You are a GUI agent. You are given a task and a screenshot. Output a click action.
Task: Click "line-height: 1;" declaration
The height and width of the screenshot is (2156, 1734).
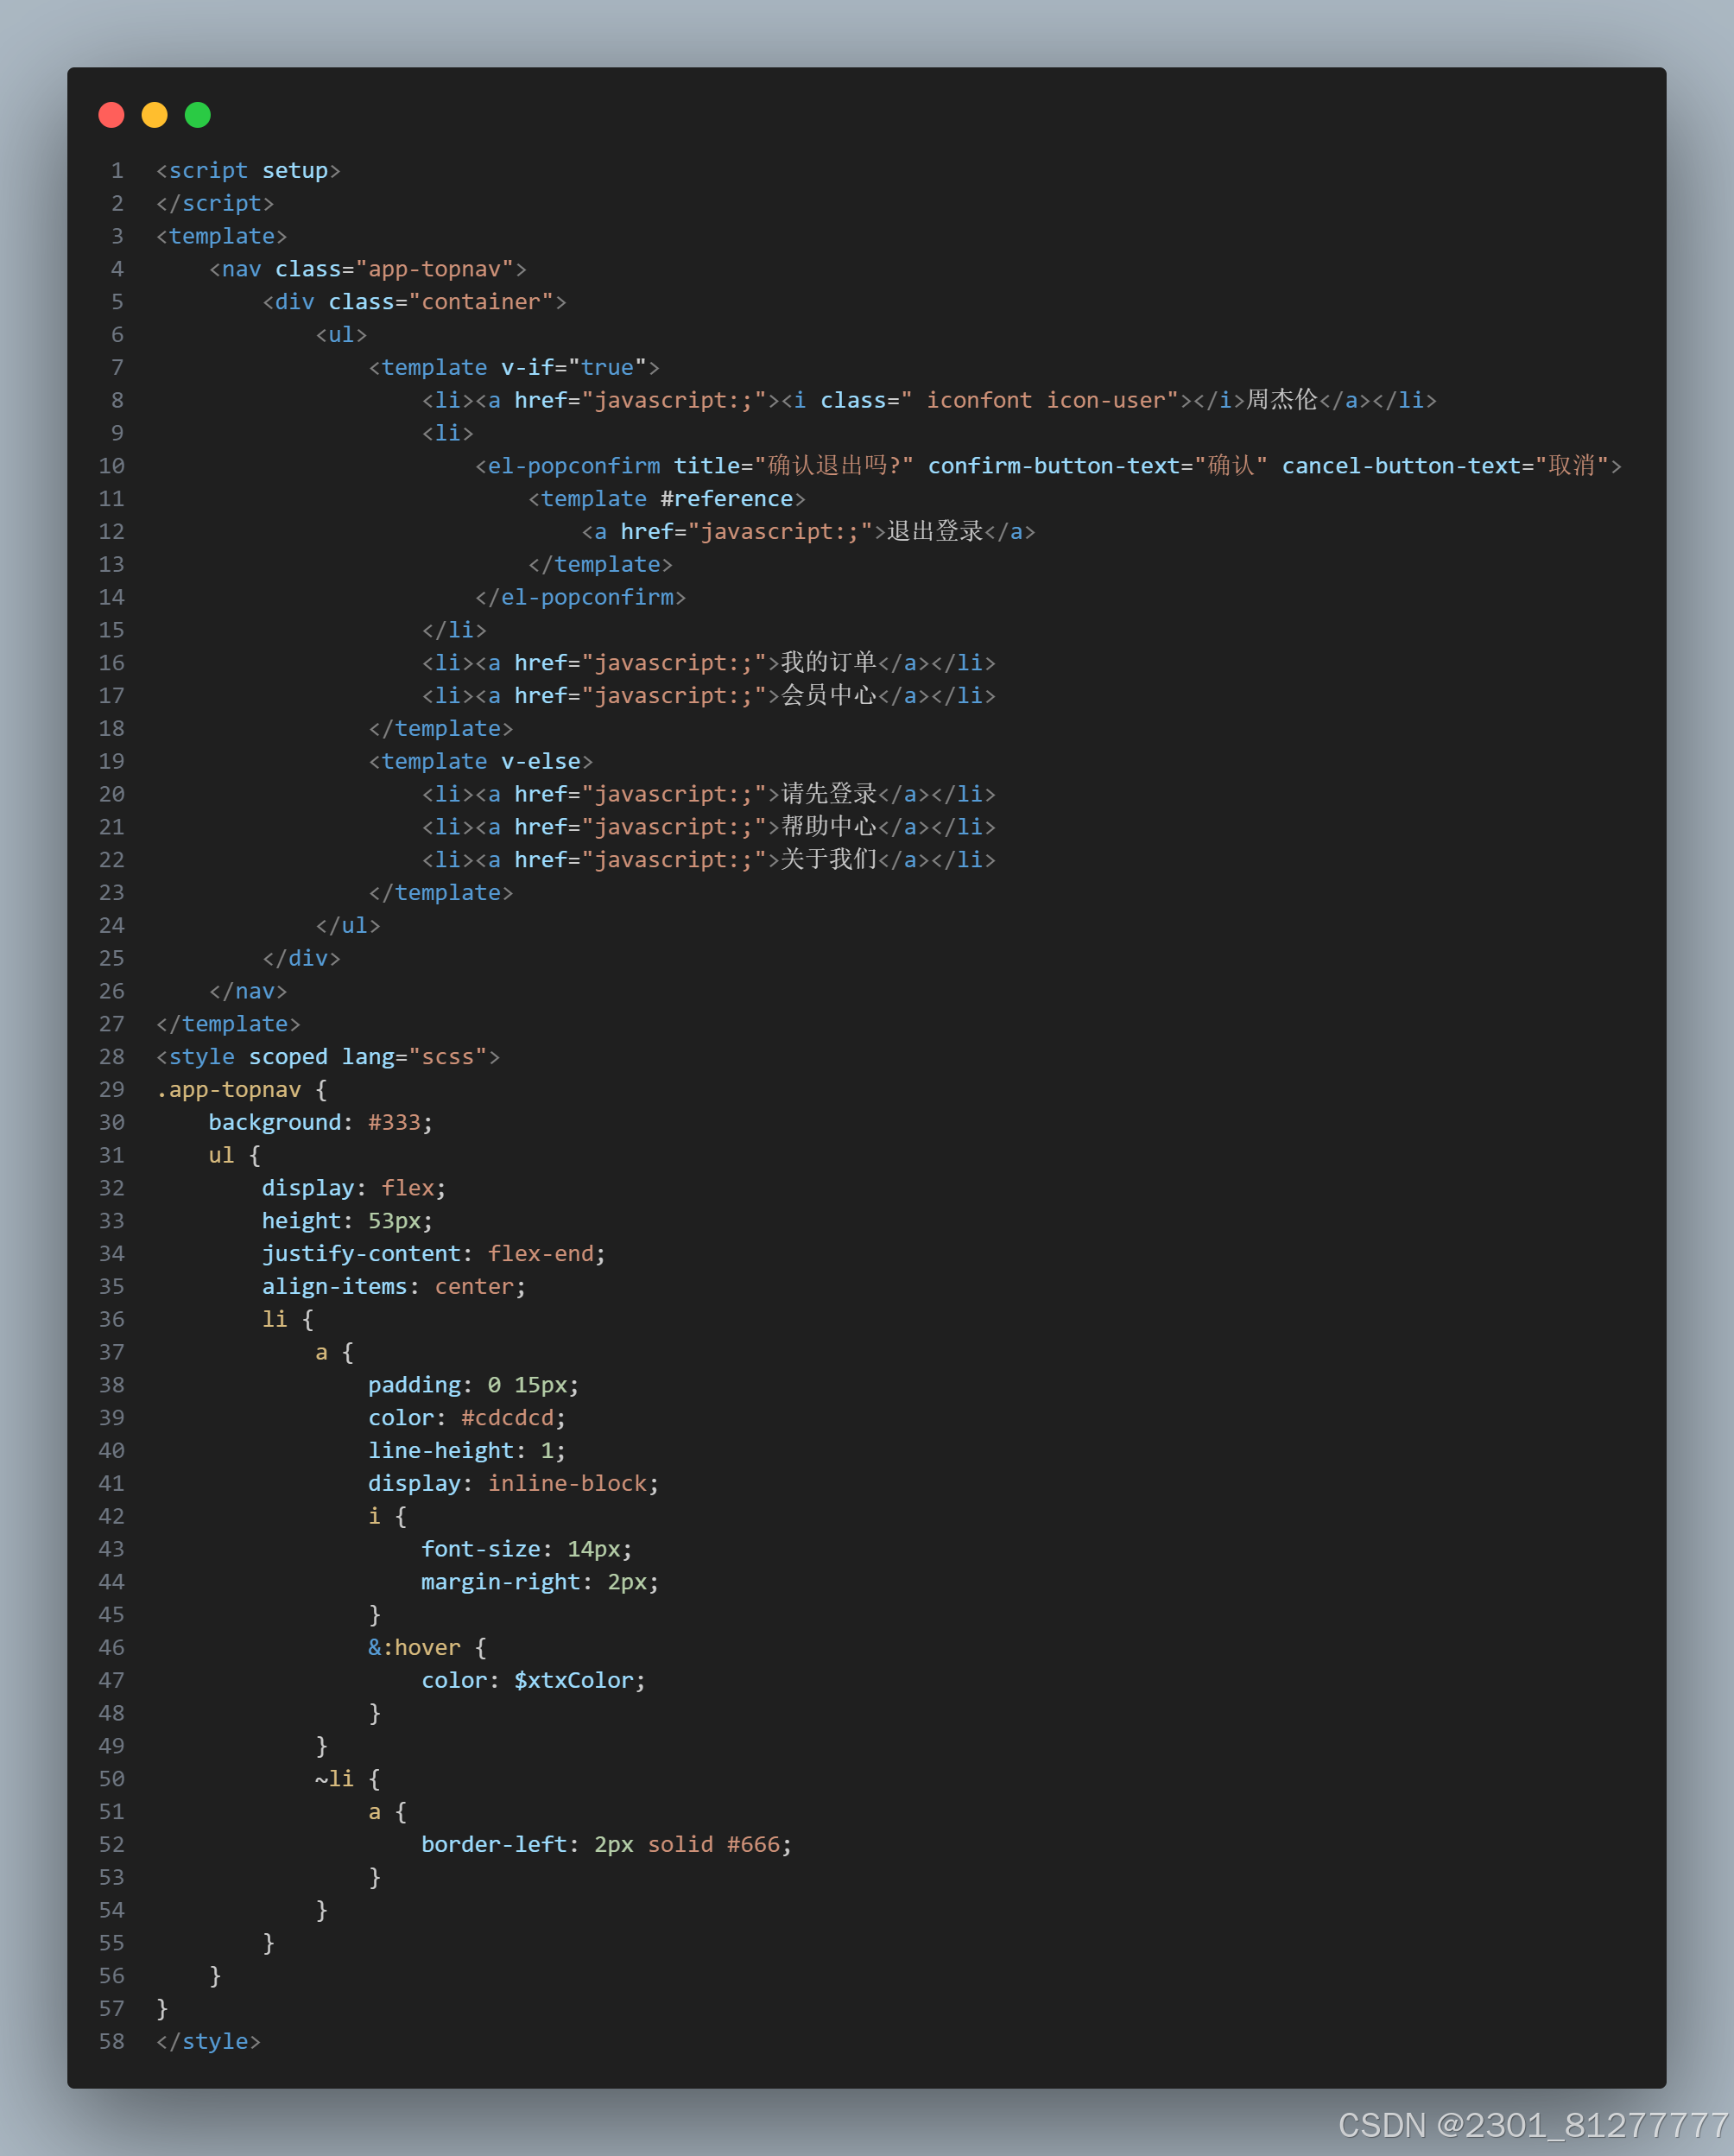click(467, 1451)
